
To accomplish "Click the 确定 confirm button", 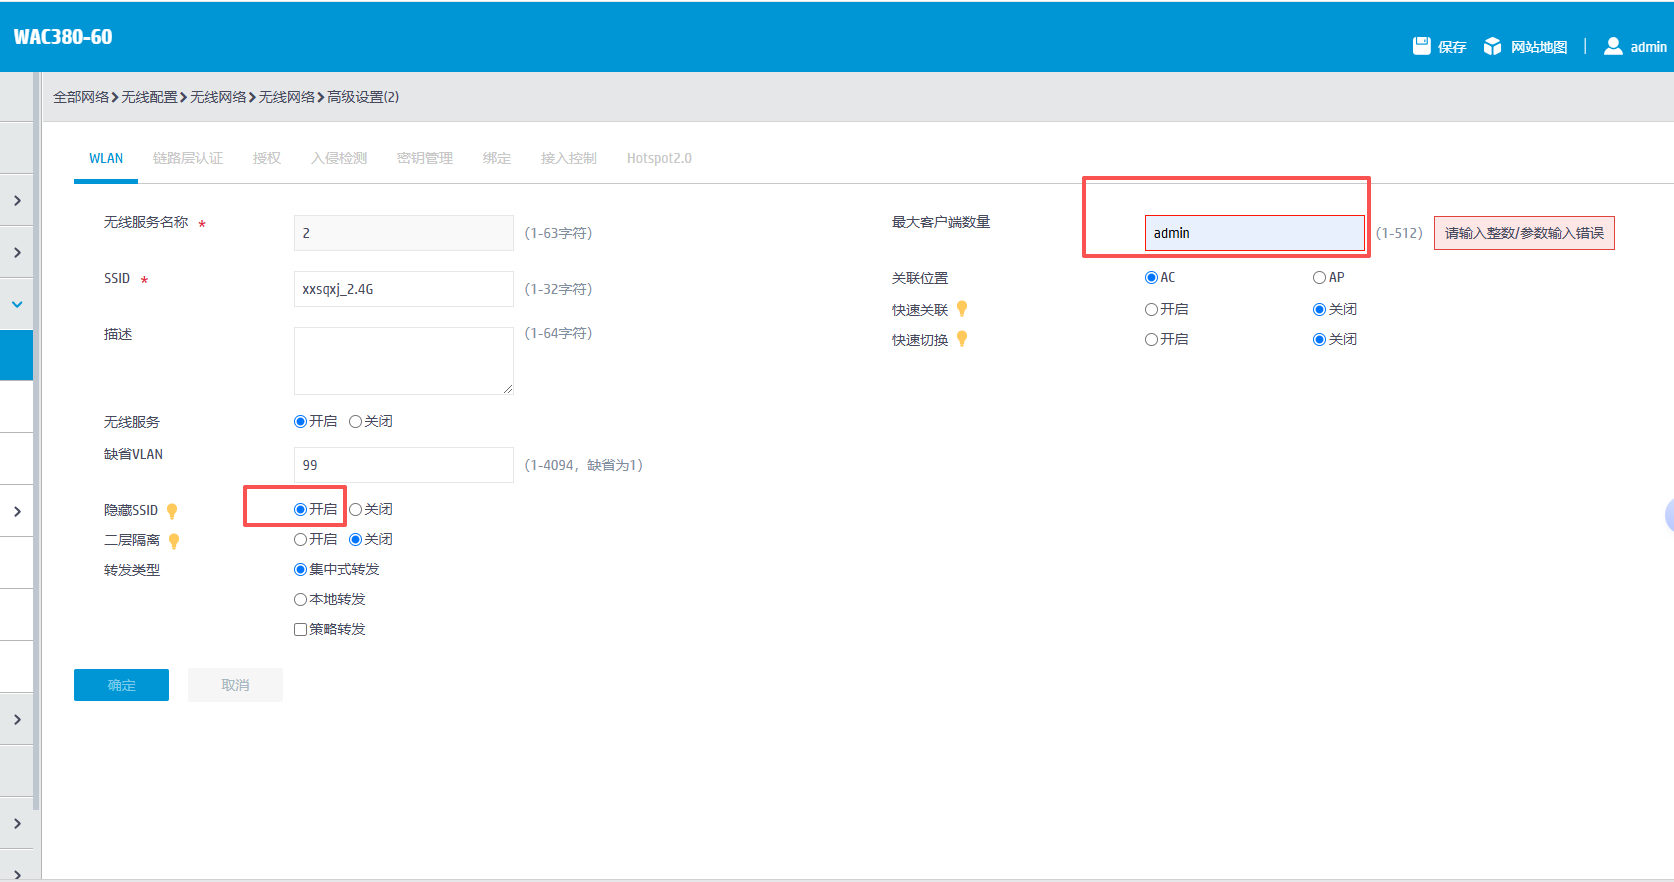I will click(121, 685).
